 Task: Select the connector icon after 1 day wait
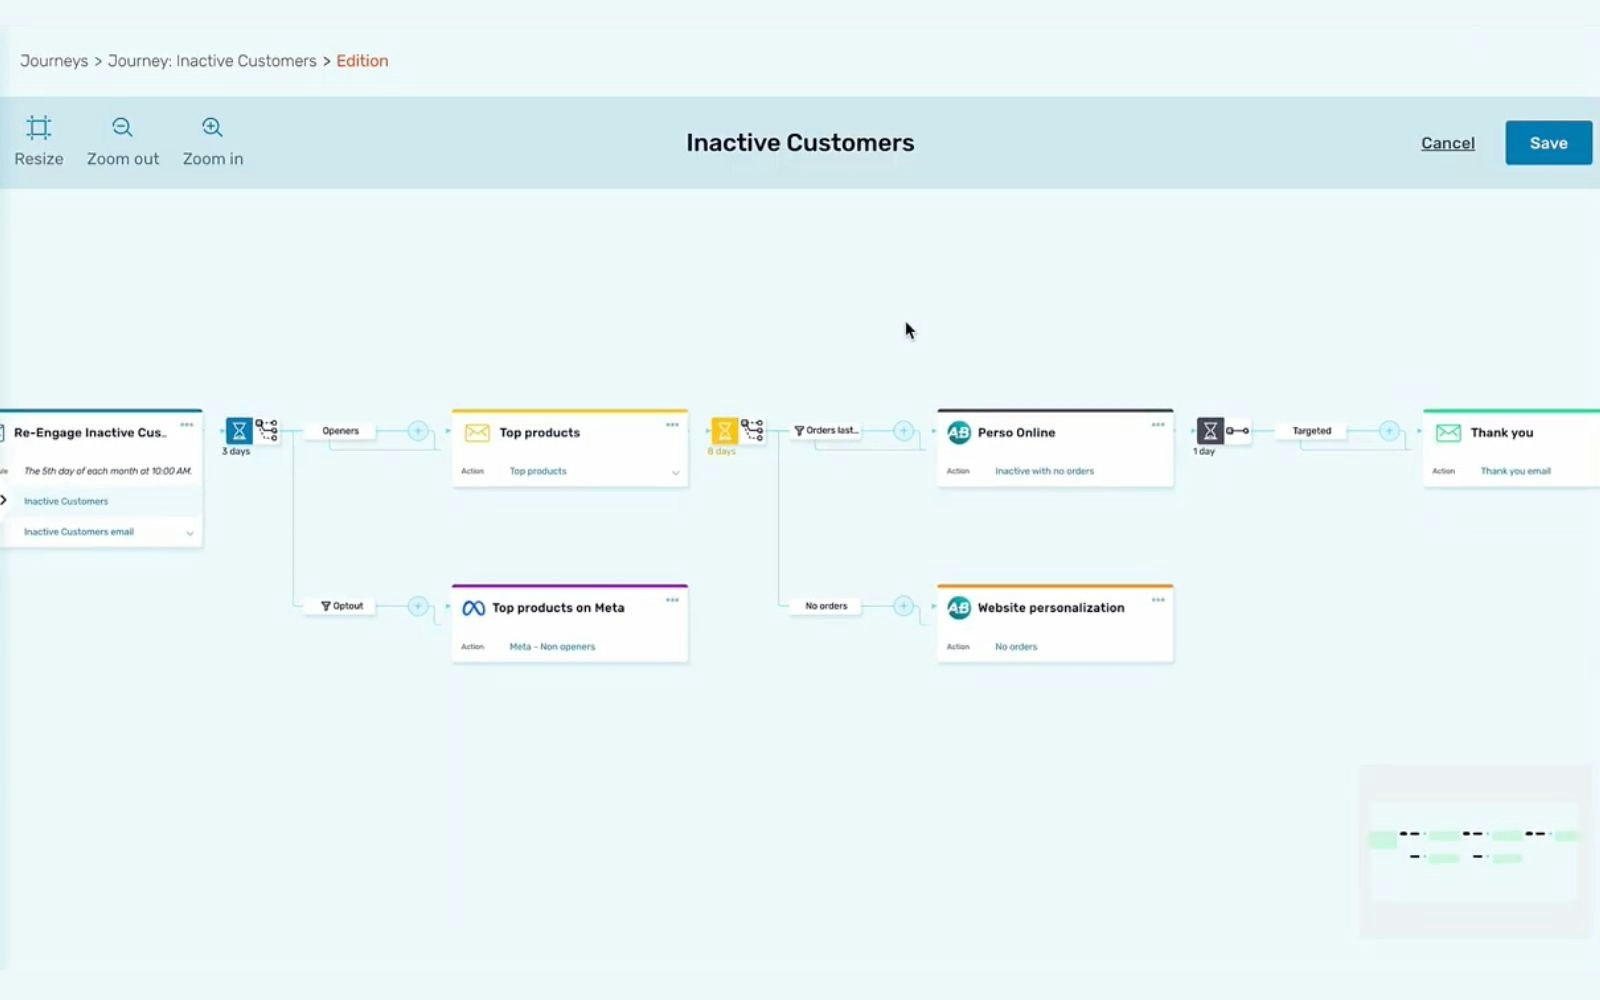coord(1238,431)
